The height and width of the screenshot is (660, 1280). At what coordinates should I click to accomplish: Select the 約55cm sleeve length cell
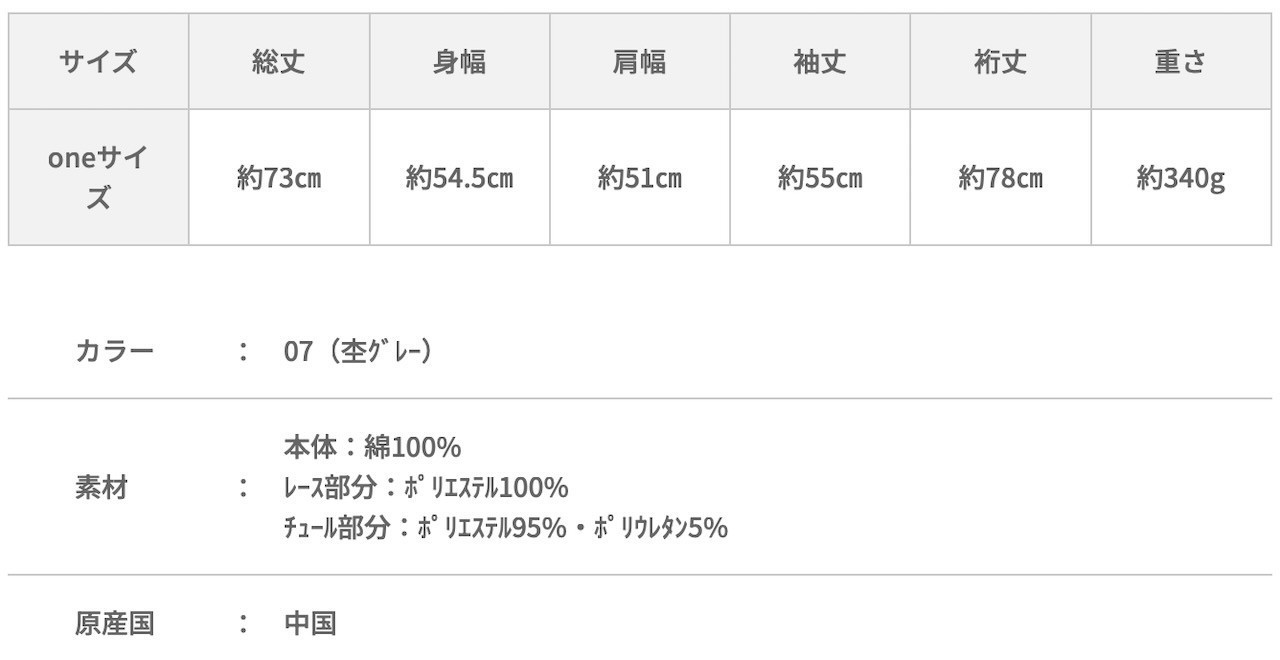[819, 178]
